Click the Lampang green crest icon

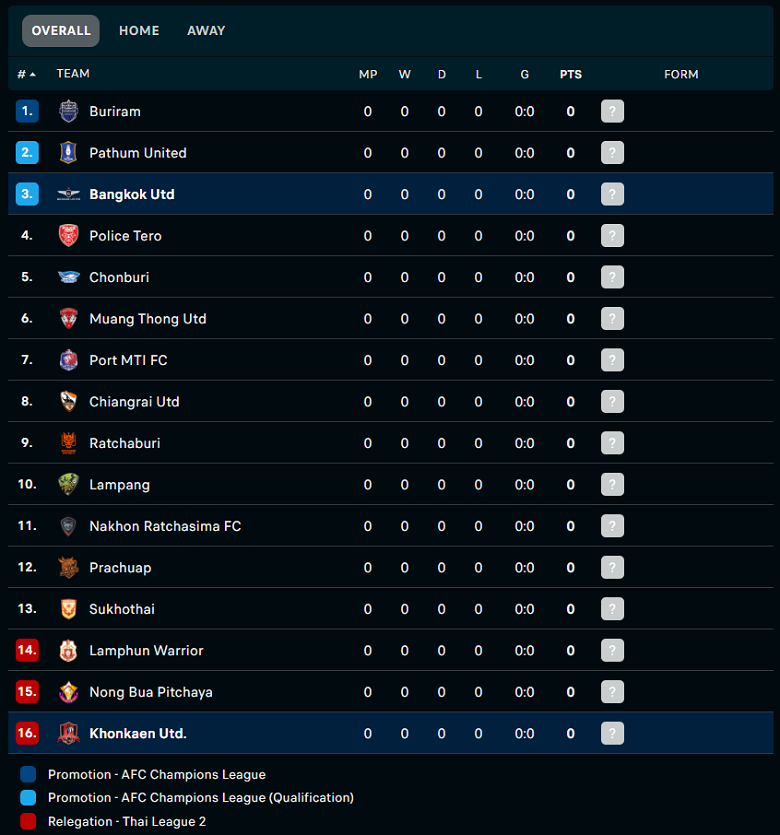[x=69, y=484]
